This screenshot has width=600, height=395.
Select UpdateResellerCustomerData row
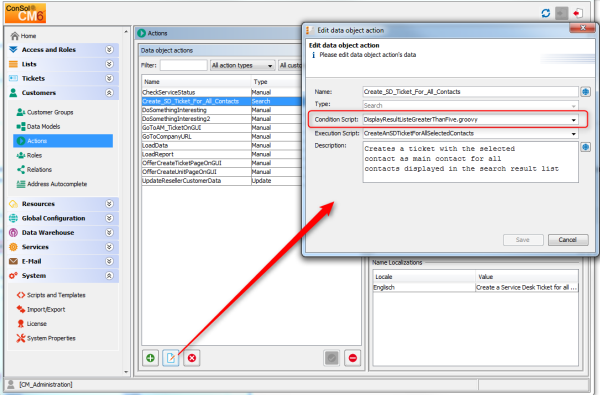point(222,180)
